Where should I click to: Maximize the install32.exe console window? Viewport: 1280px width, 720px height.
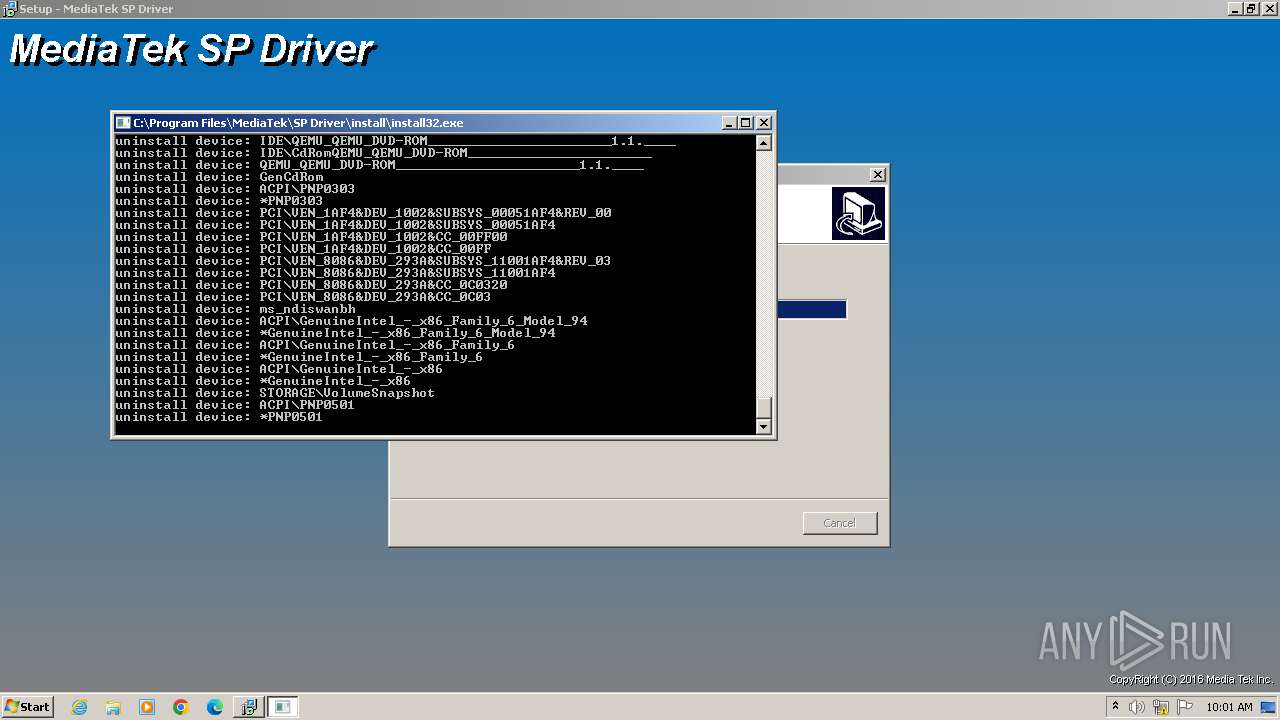(x=745, y=123)
